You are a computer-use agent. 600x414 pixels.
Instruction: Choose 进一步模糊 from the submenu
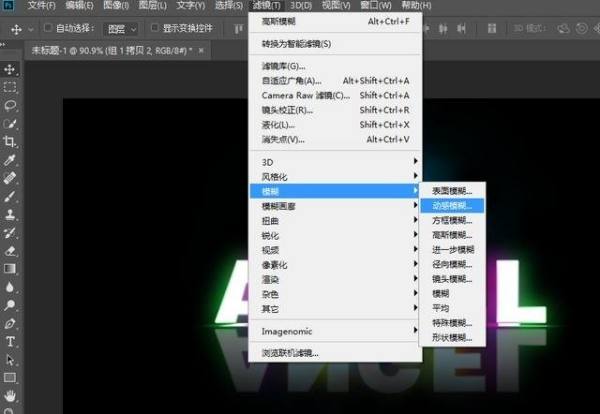452,249
